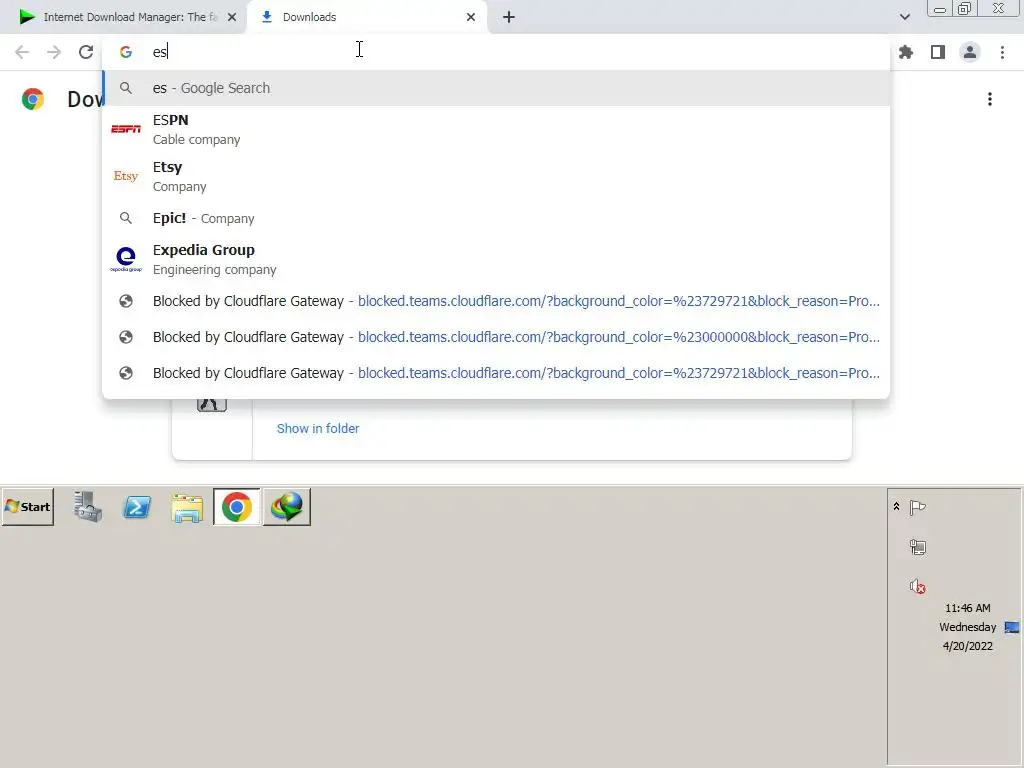Open the tab search chevron

pyautogui.click(x=904, y=17)
